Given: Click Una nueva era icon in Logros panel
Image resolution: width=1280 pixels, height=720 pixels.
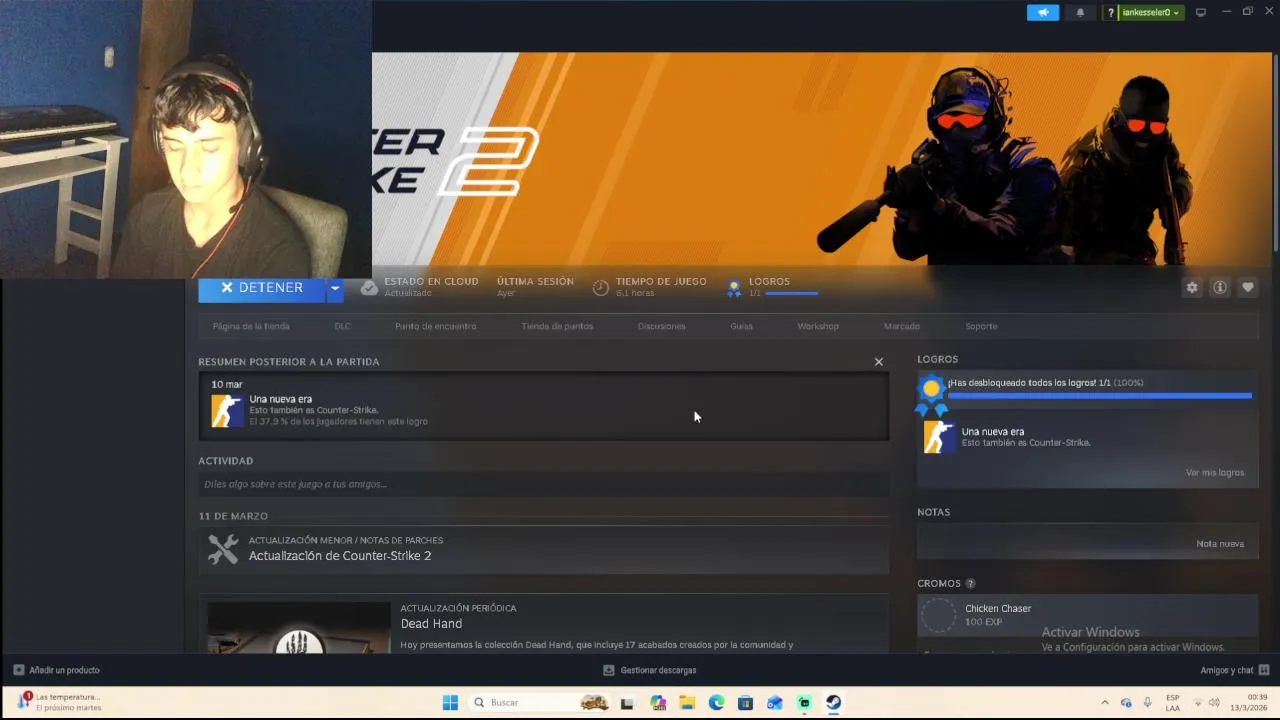Looking at the screenshot, I should [938, 437].
